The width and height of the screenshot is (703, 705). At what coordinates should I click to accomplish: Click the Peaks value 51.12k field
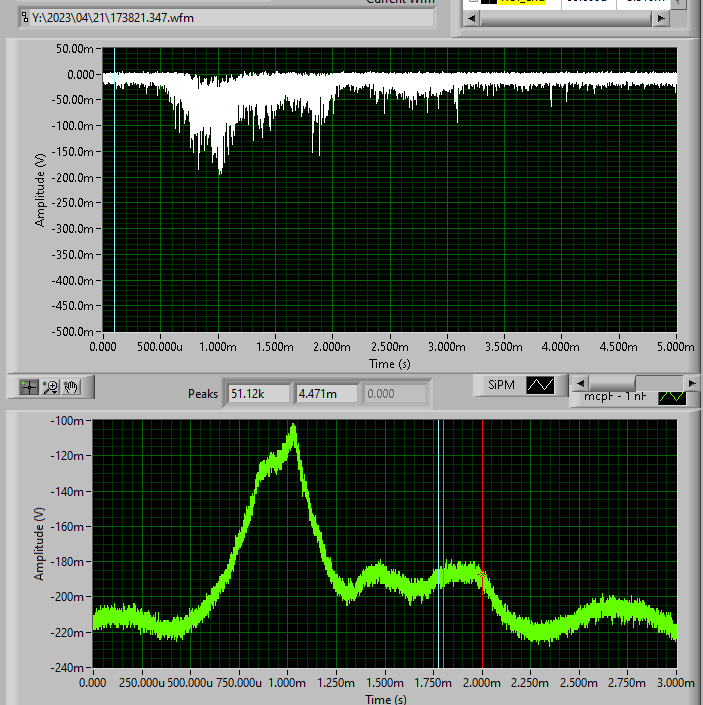(258, 394)
